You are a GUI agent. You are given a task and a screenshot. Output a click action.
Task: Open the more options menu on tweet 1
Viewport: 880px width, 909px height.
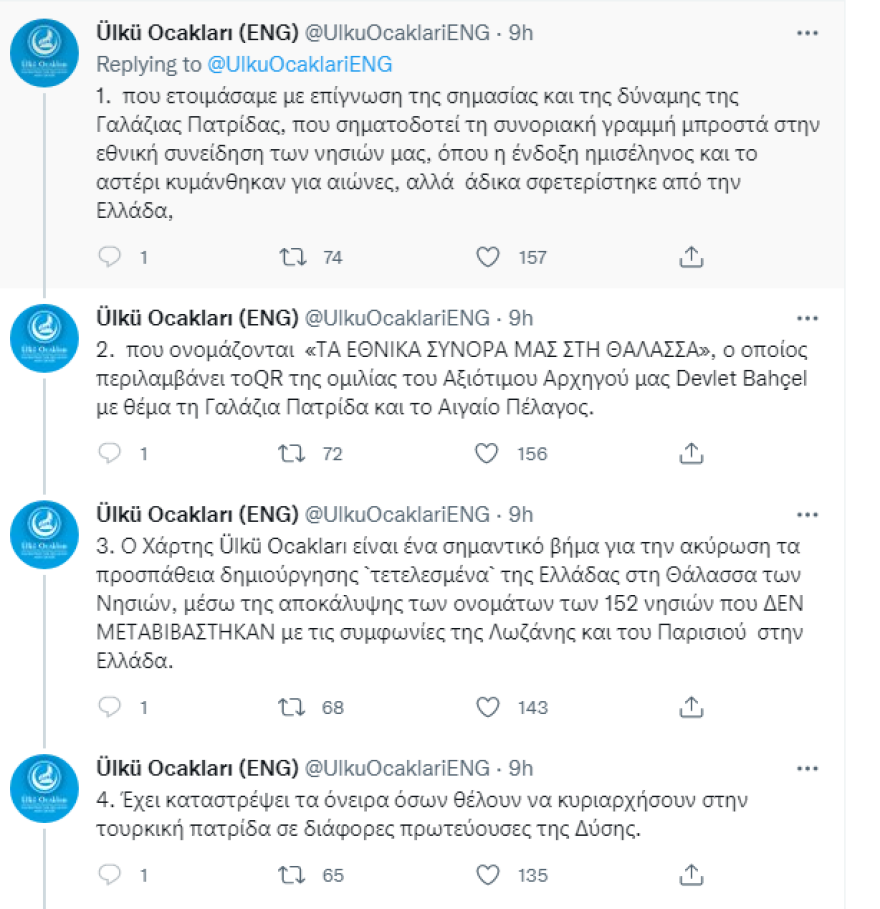[x=808, y=32]
